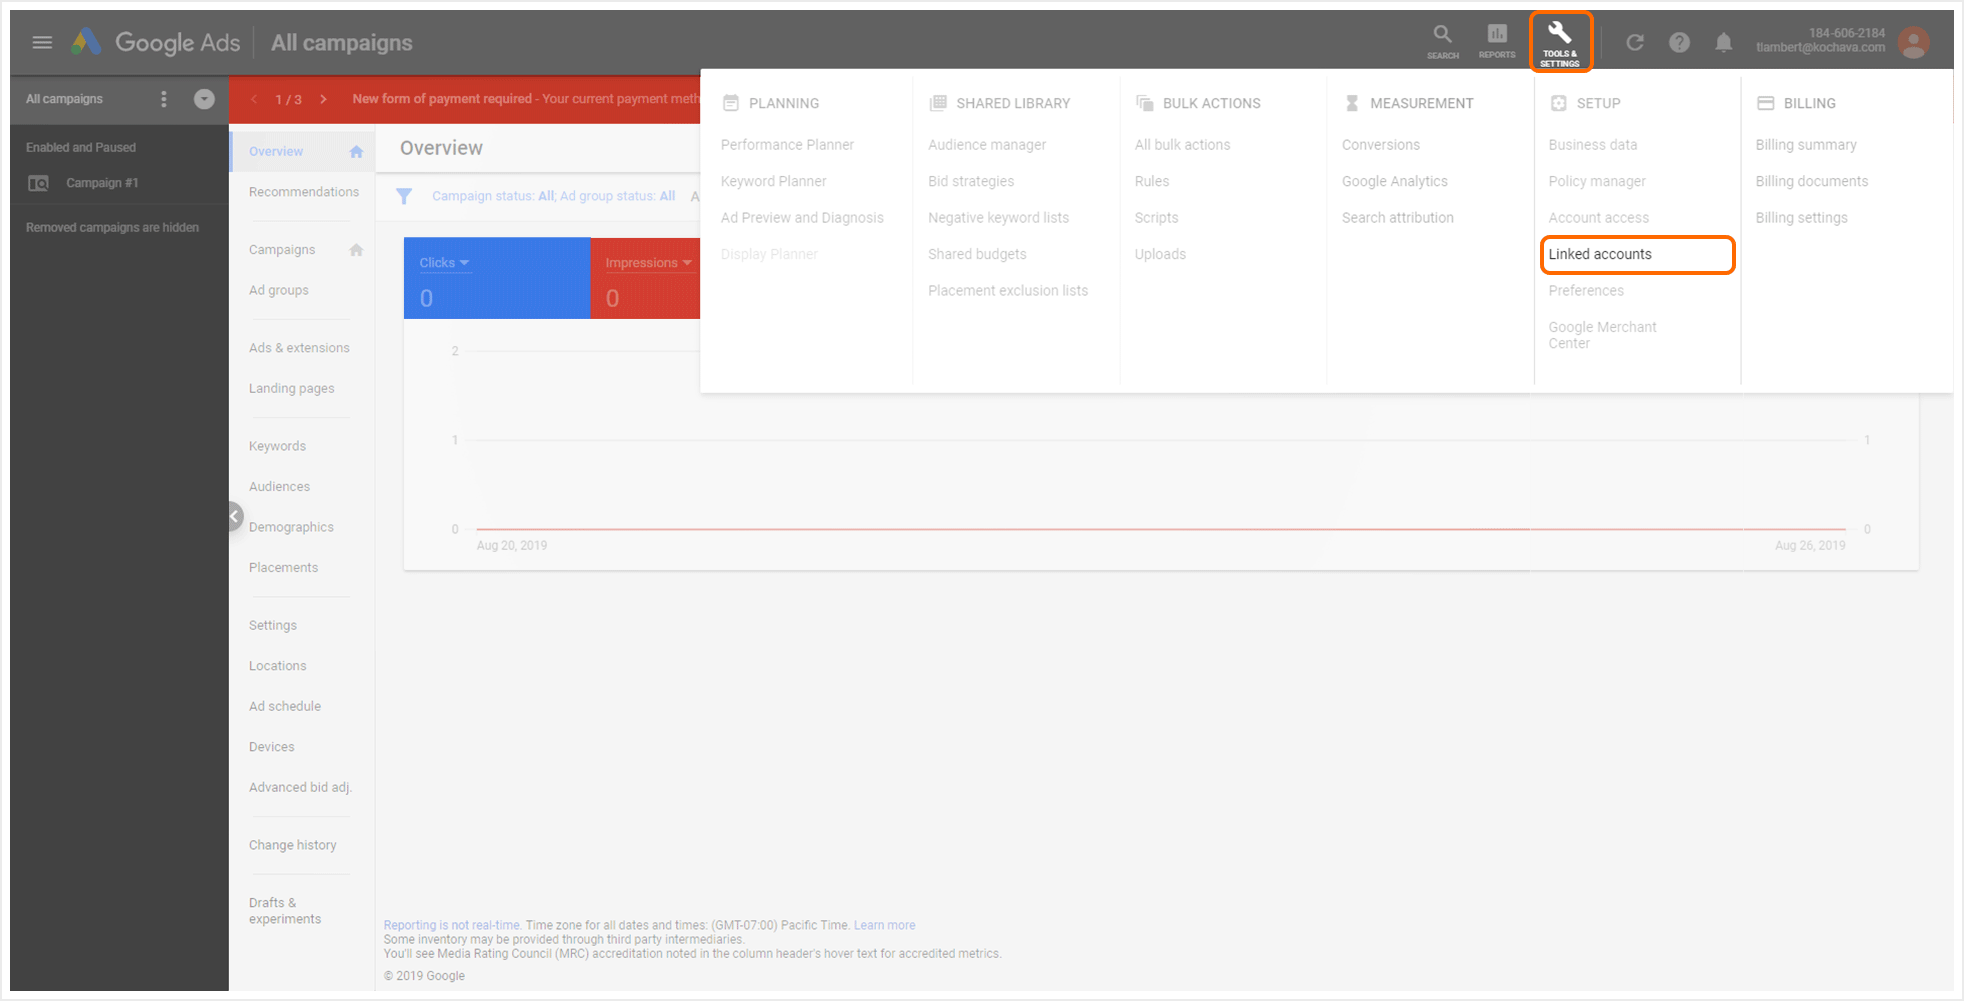Select Conversions under Measurement
The width and height of the screenshot is (1964, 1001).
(x=1381, y=145)
